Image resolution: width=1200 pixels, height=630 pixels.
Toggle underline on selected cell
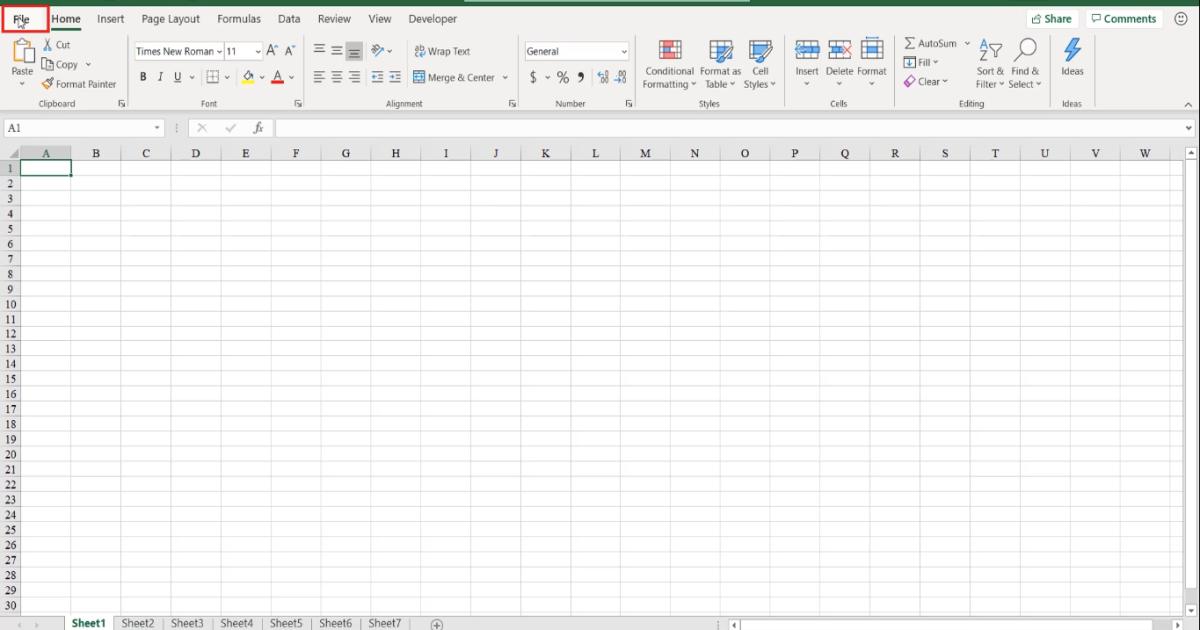176,76
